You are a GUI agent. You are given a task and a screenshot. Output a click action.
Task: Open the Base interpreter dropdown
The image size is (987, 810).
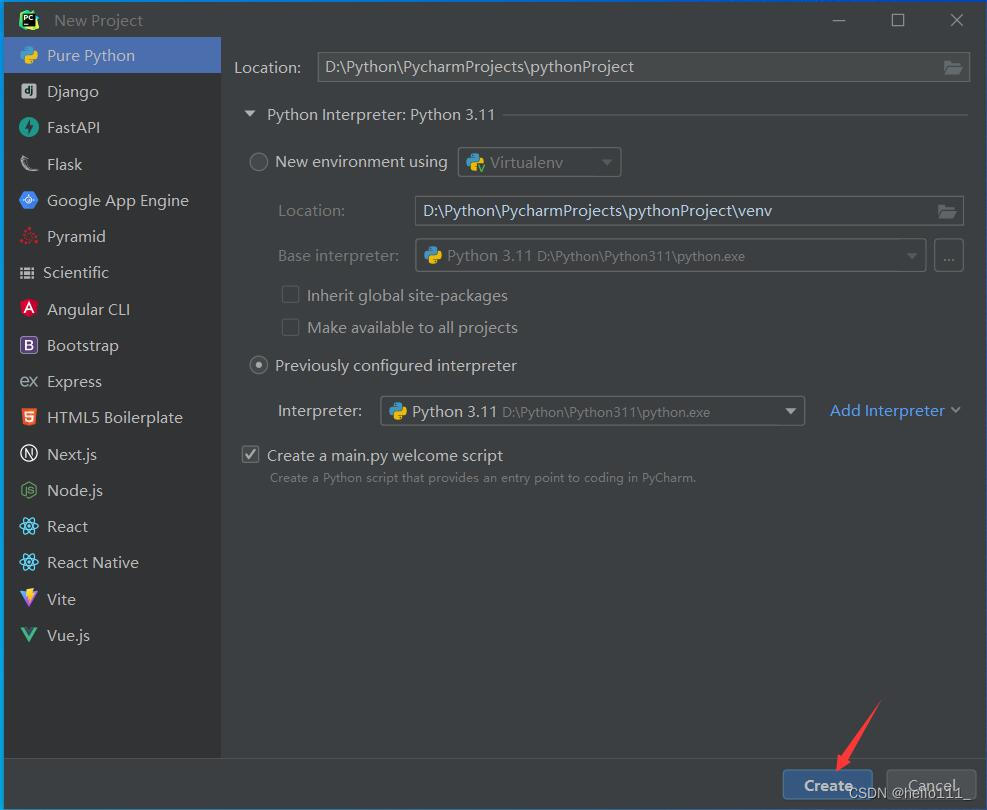(x=670, y=256)
